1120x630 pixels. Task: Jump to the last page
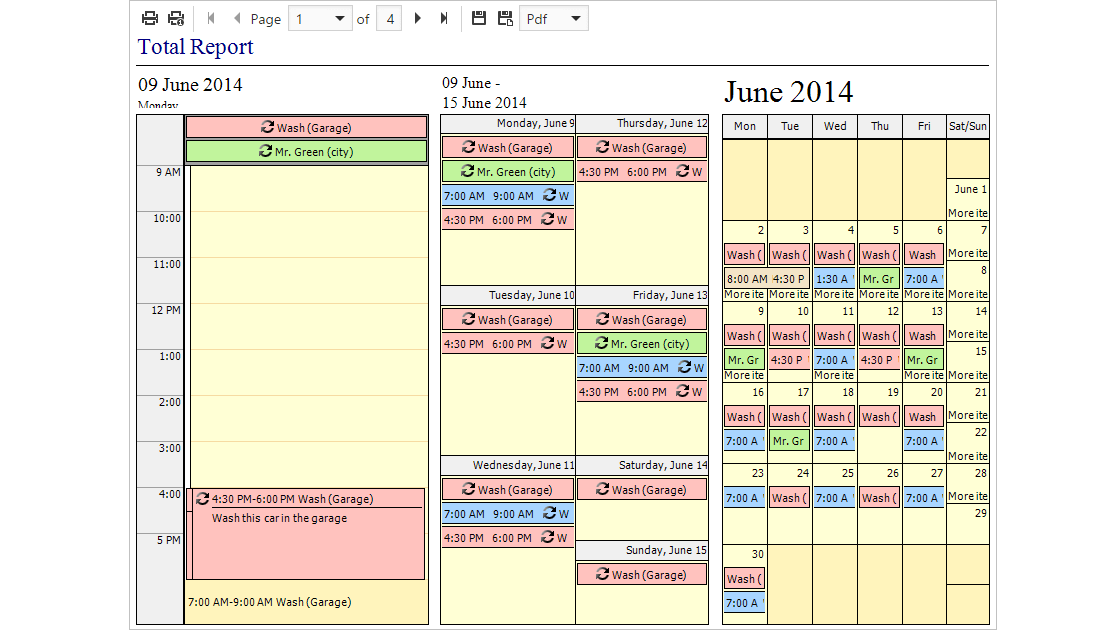[x=444, y=18]
